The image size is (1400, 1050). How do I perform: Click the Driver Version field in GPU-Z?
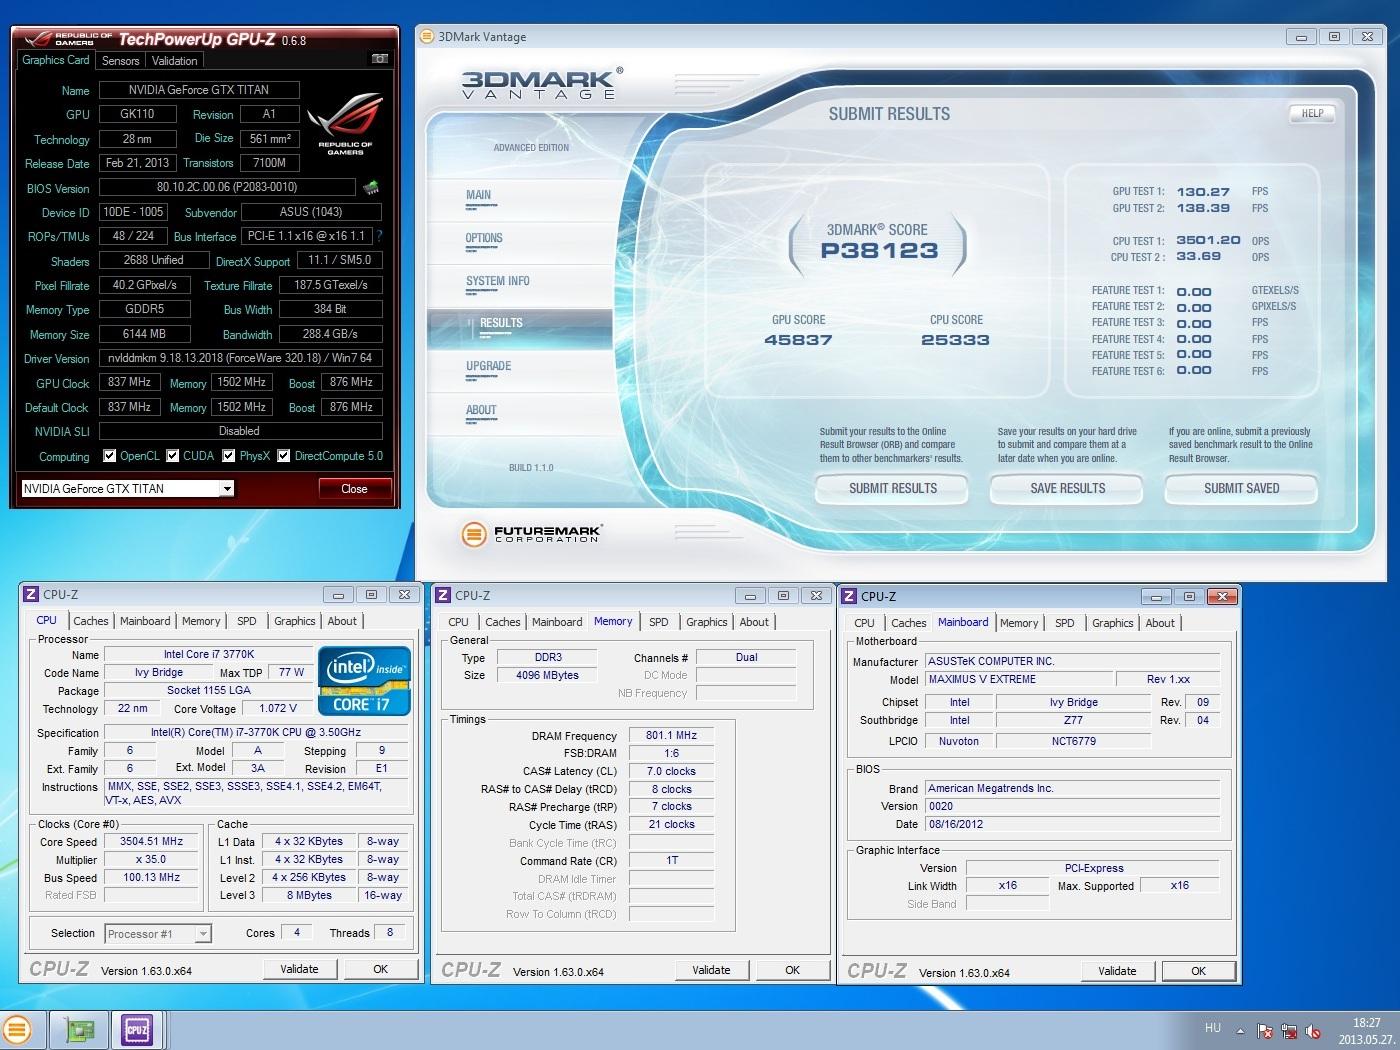(240, 358)
